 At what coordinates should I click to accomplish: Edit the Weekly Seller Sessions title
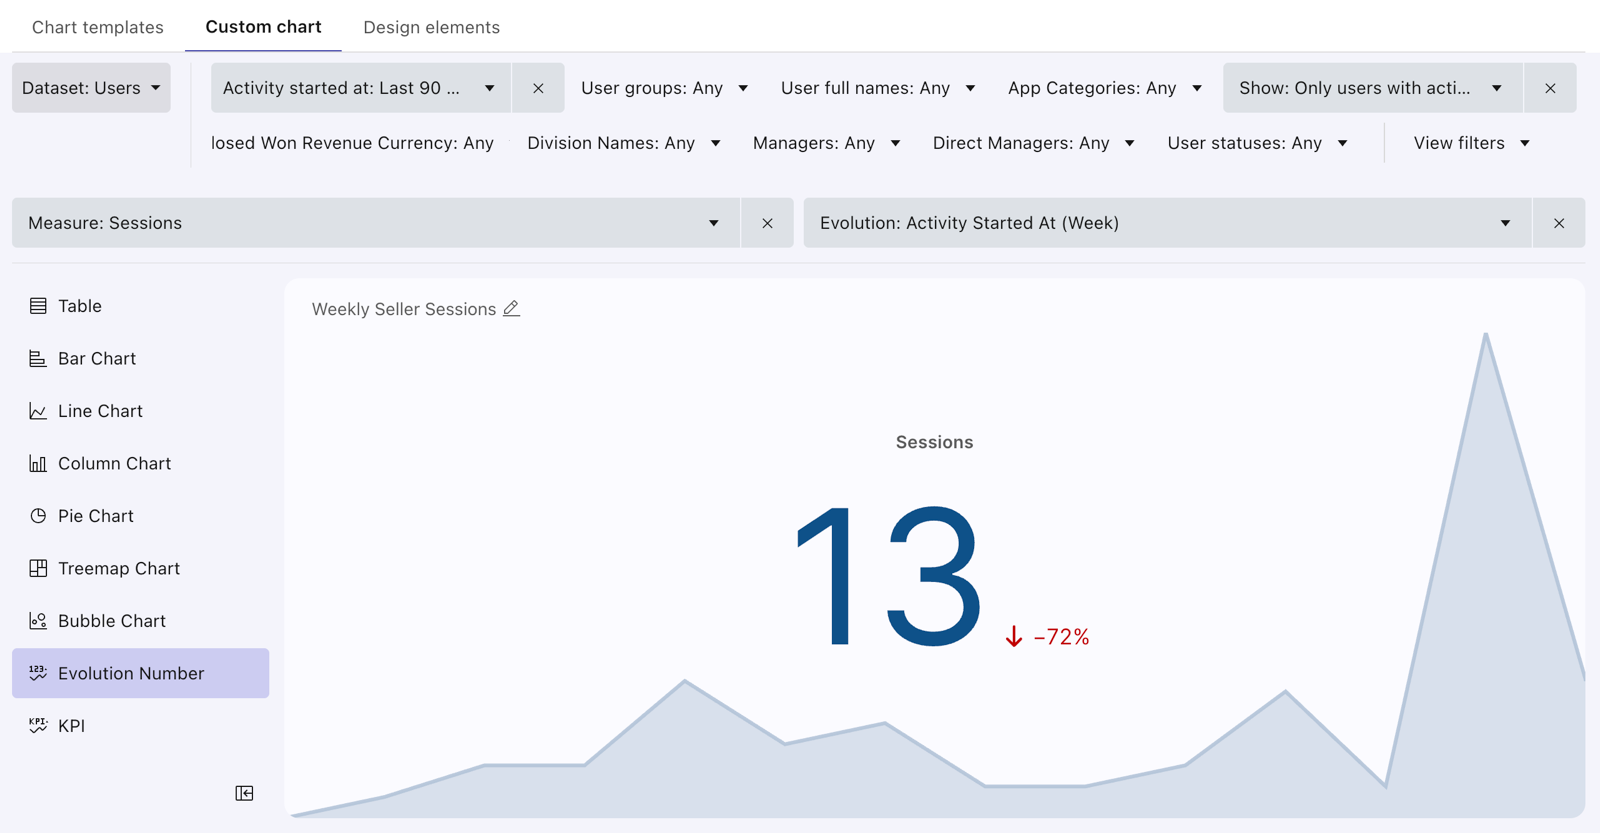pos(511,309)
